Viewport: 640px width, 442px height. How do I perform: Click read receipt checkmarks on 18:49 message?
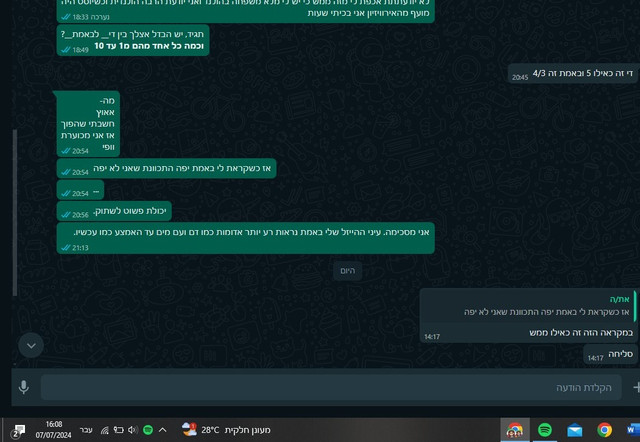66,50
